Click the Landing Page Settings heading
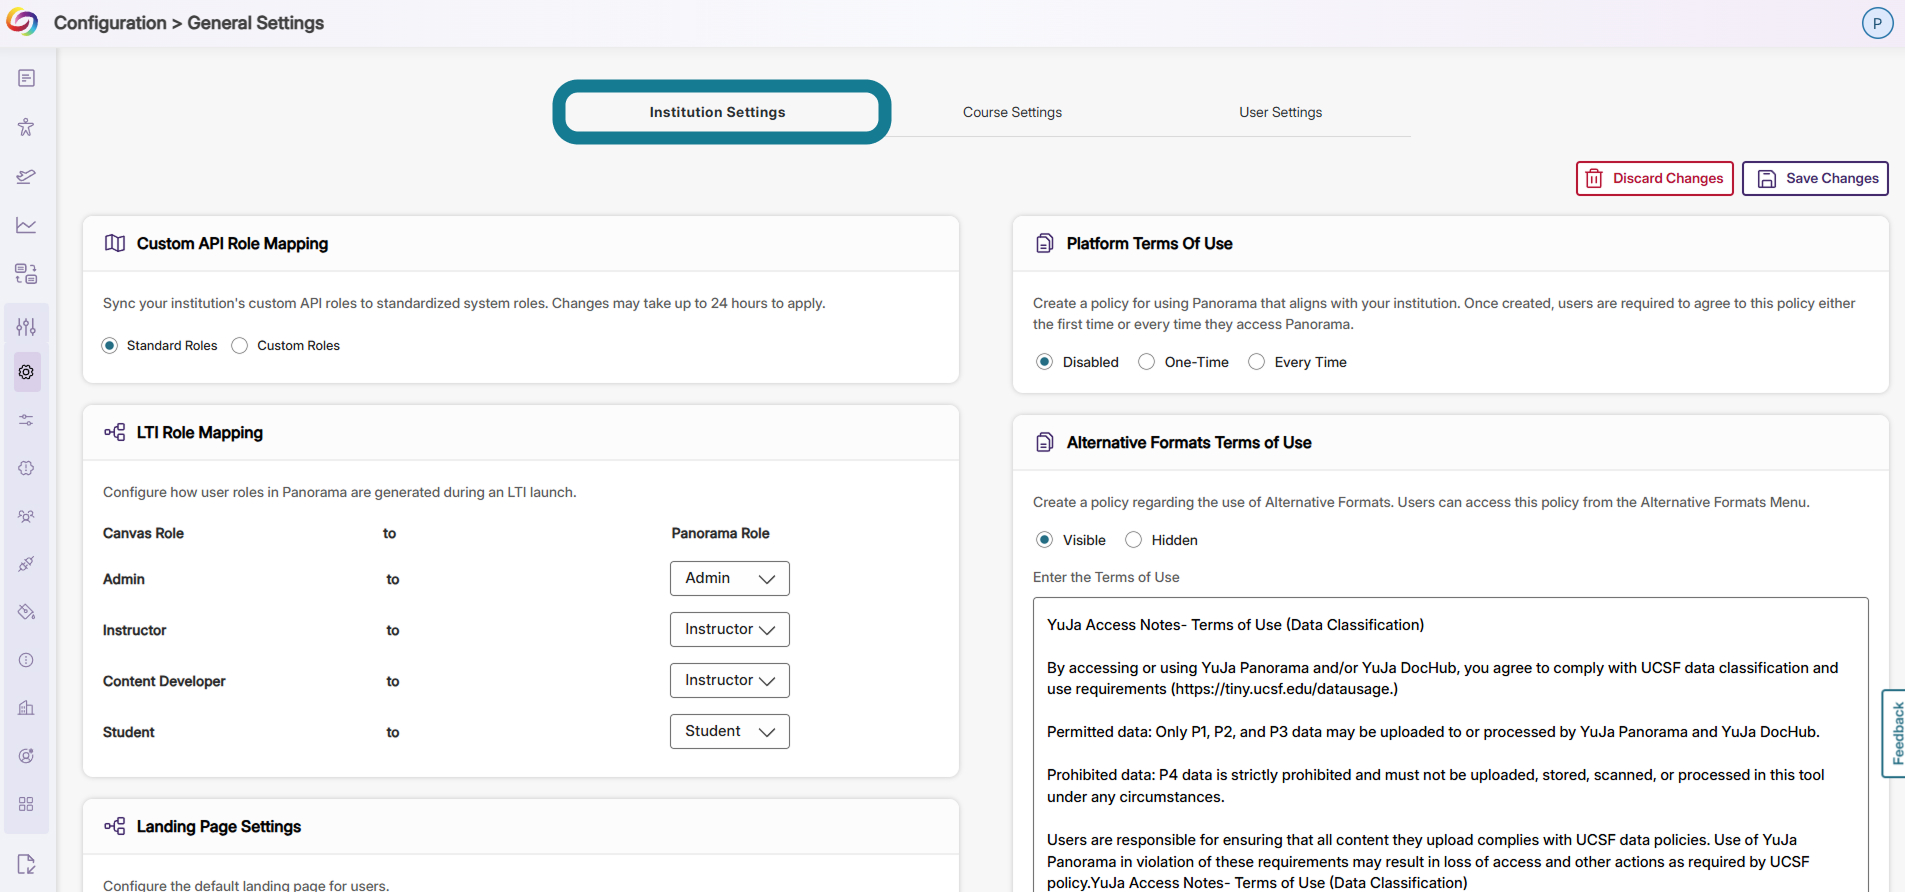The image size is (1905, 892). tap(219, 826)
